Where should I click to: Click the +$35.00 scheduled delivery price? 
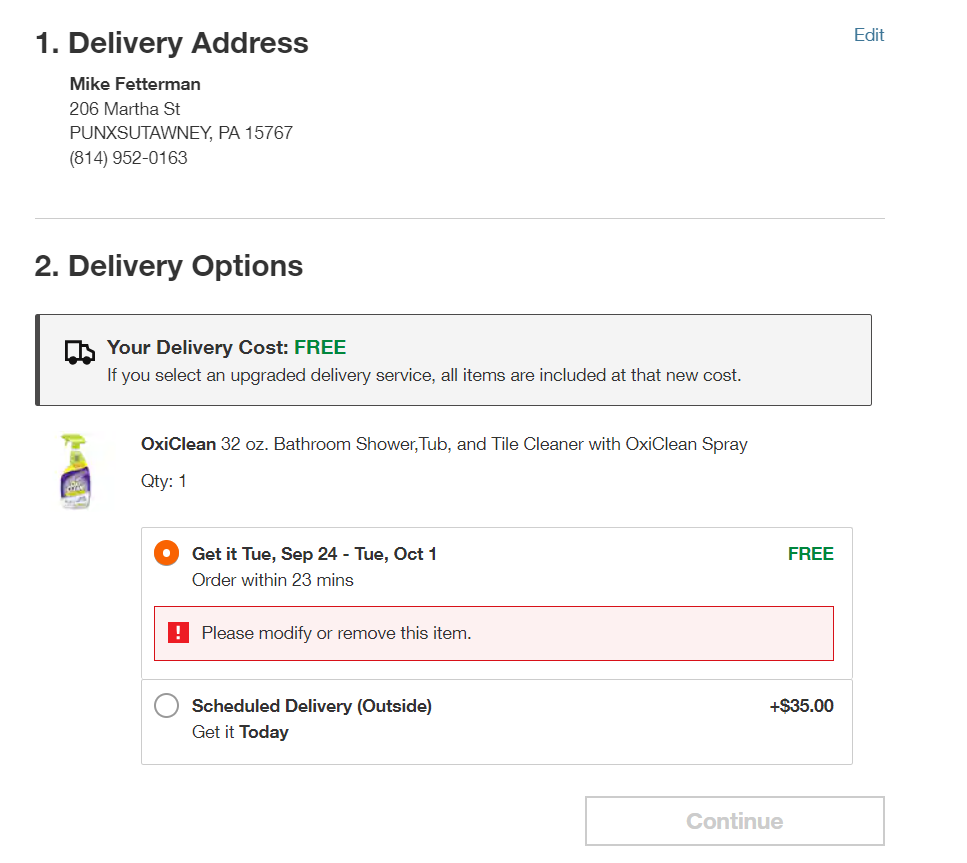(801, 706)
